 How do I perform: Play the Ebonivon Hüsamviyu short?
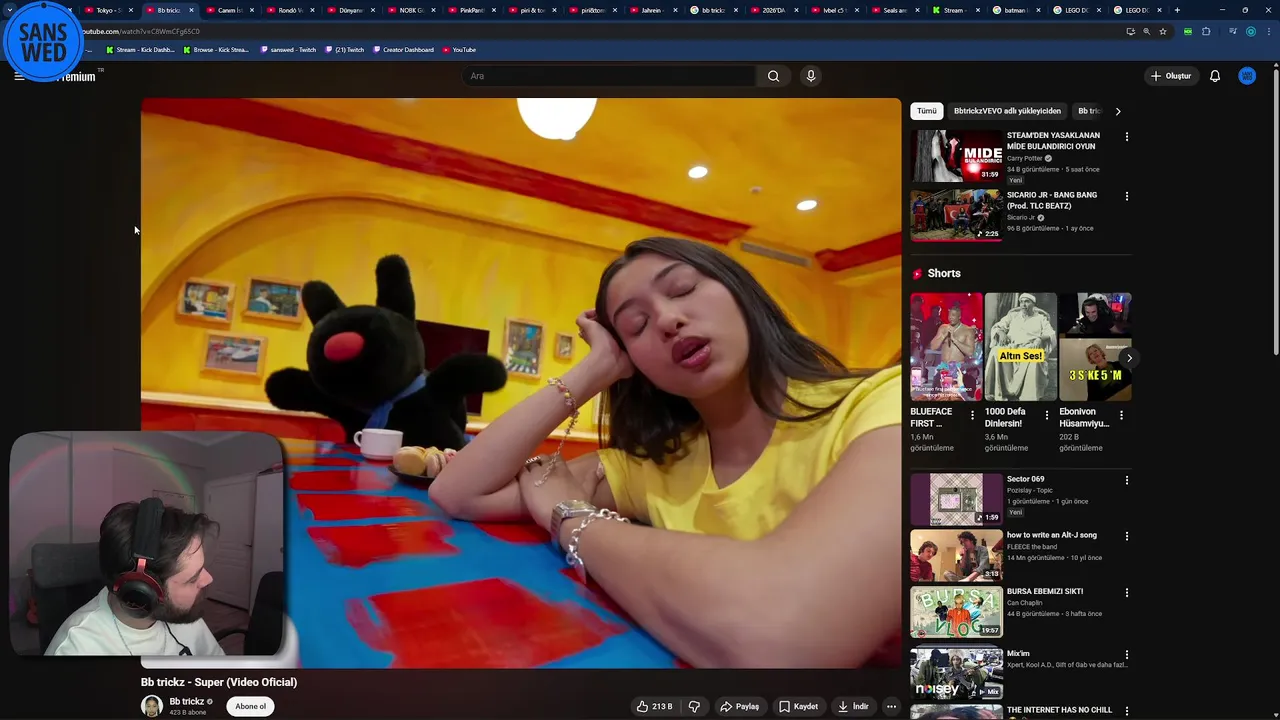pyautogui.click(x=1095, y=347)
